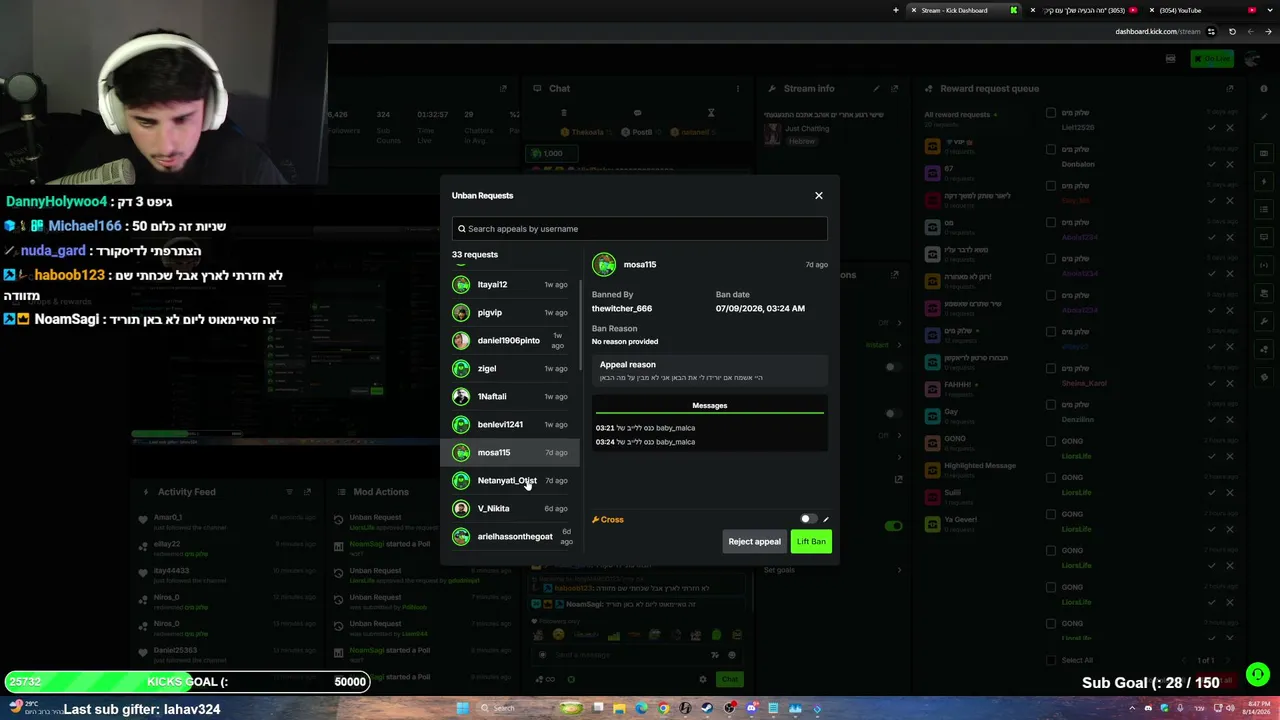Open the profile avatar menu
The image size is (1280, 720).
(1253, 59)
